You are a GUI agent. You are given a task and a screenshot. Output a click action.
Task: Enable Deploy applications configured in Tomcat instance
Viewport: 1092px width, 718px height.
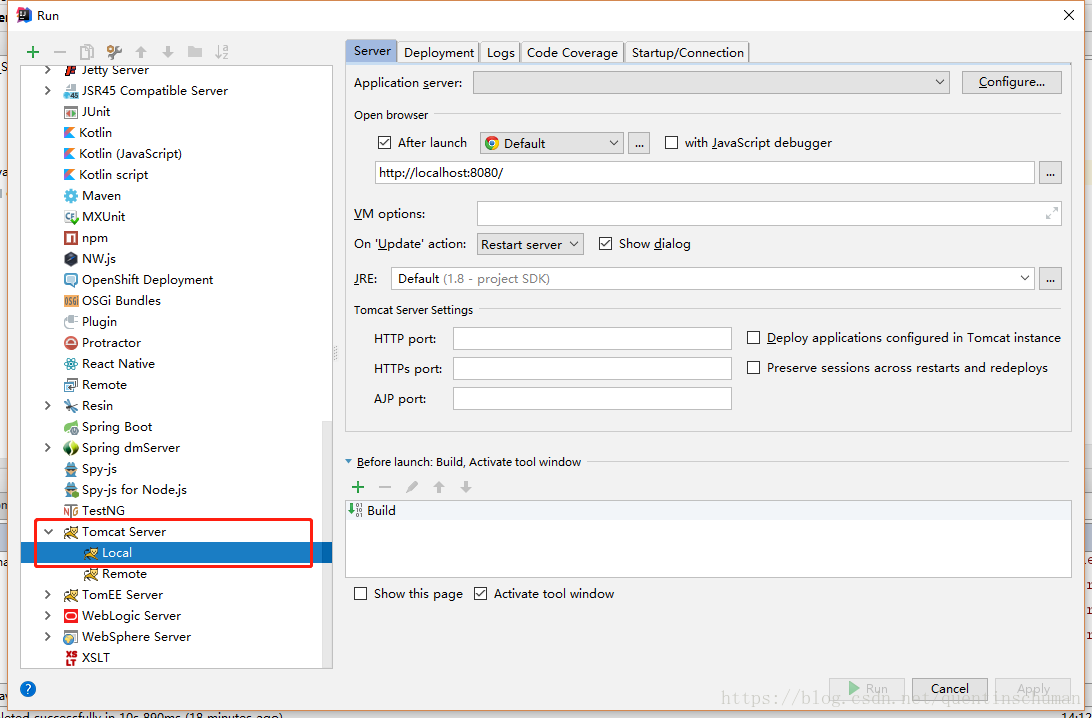[x=753, y=338]
